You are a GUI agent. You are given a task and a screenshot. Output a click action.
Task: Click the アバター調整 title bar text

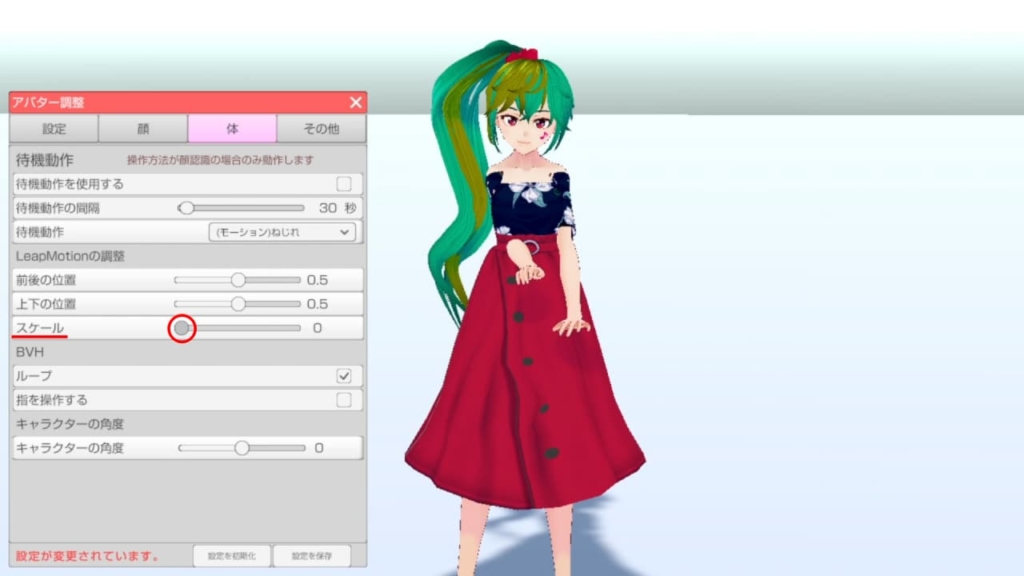pyautogui.click(x=48, y=103)
